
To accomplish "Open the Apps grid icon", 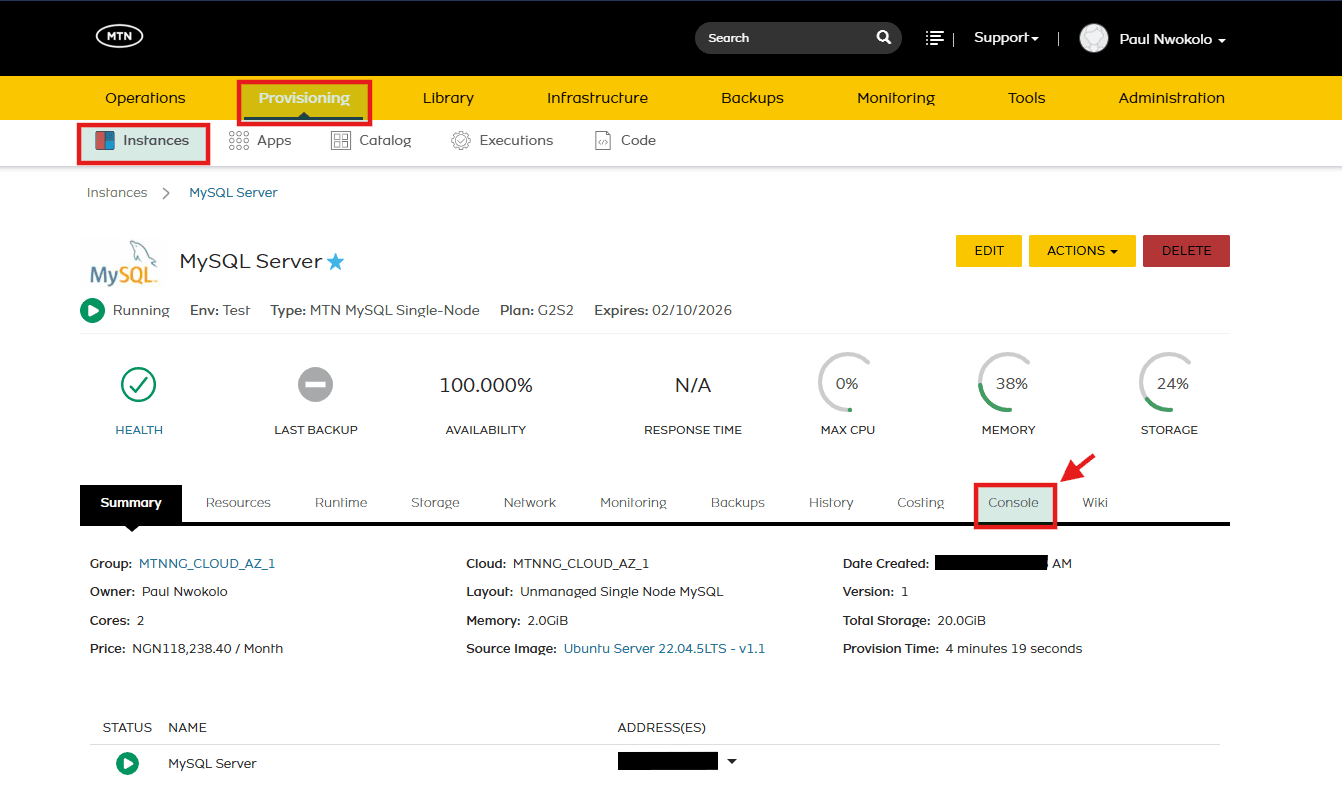I will click(x=239, y=141).
